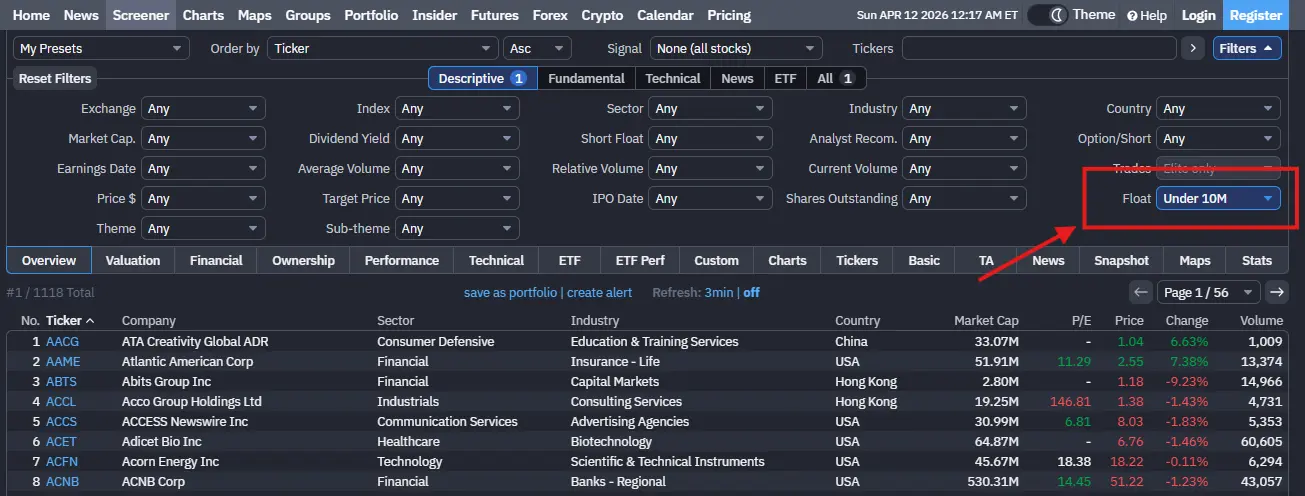Click company name Acorn Energy Inc
This screenshot has height=496, width=1305.
(x=170, y=461)
